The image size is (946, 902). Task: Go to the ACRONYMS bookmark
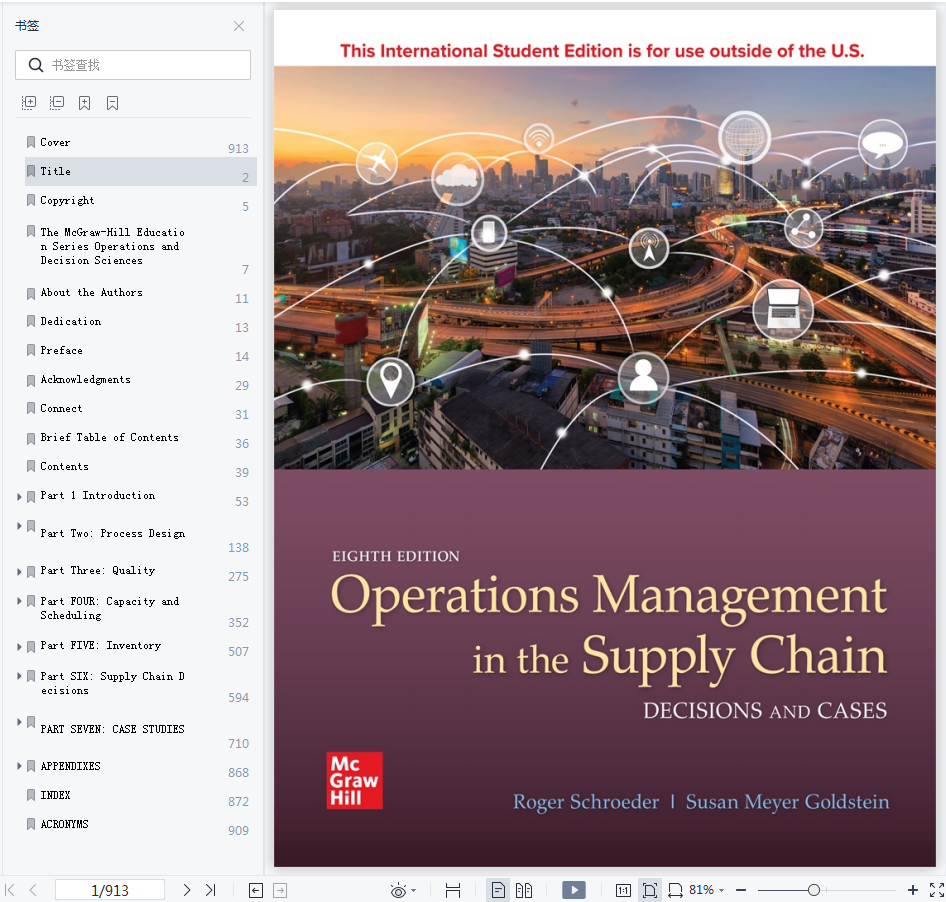65,824
